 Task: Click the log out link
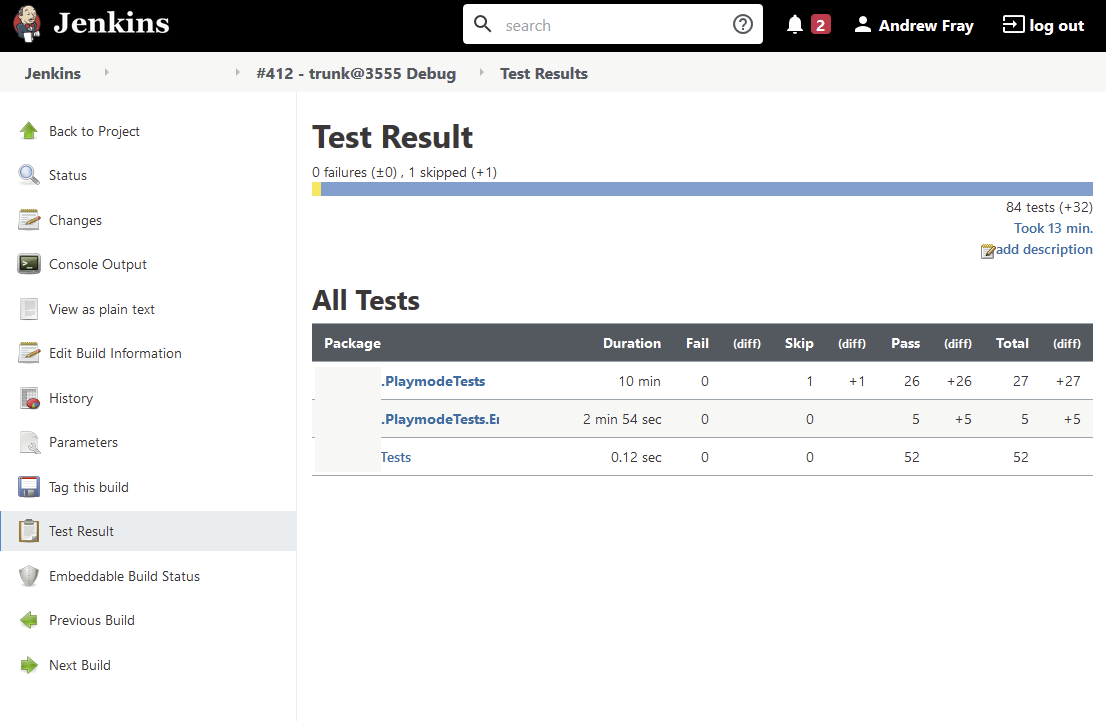[1056, 26]
